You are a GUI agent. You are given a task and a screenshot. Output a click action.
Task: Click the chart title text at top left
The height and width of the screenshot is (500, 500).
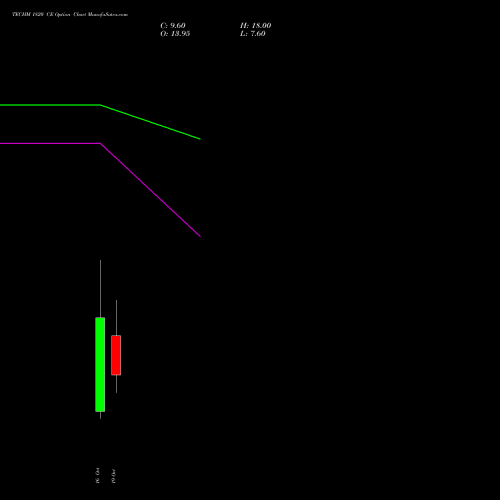70,14
